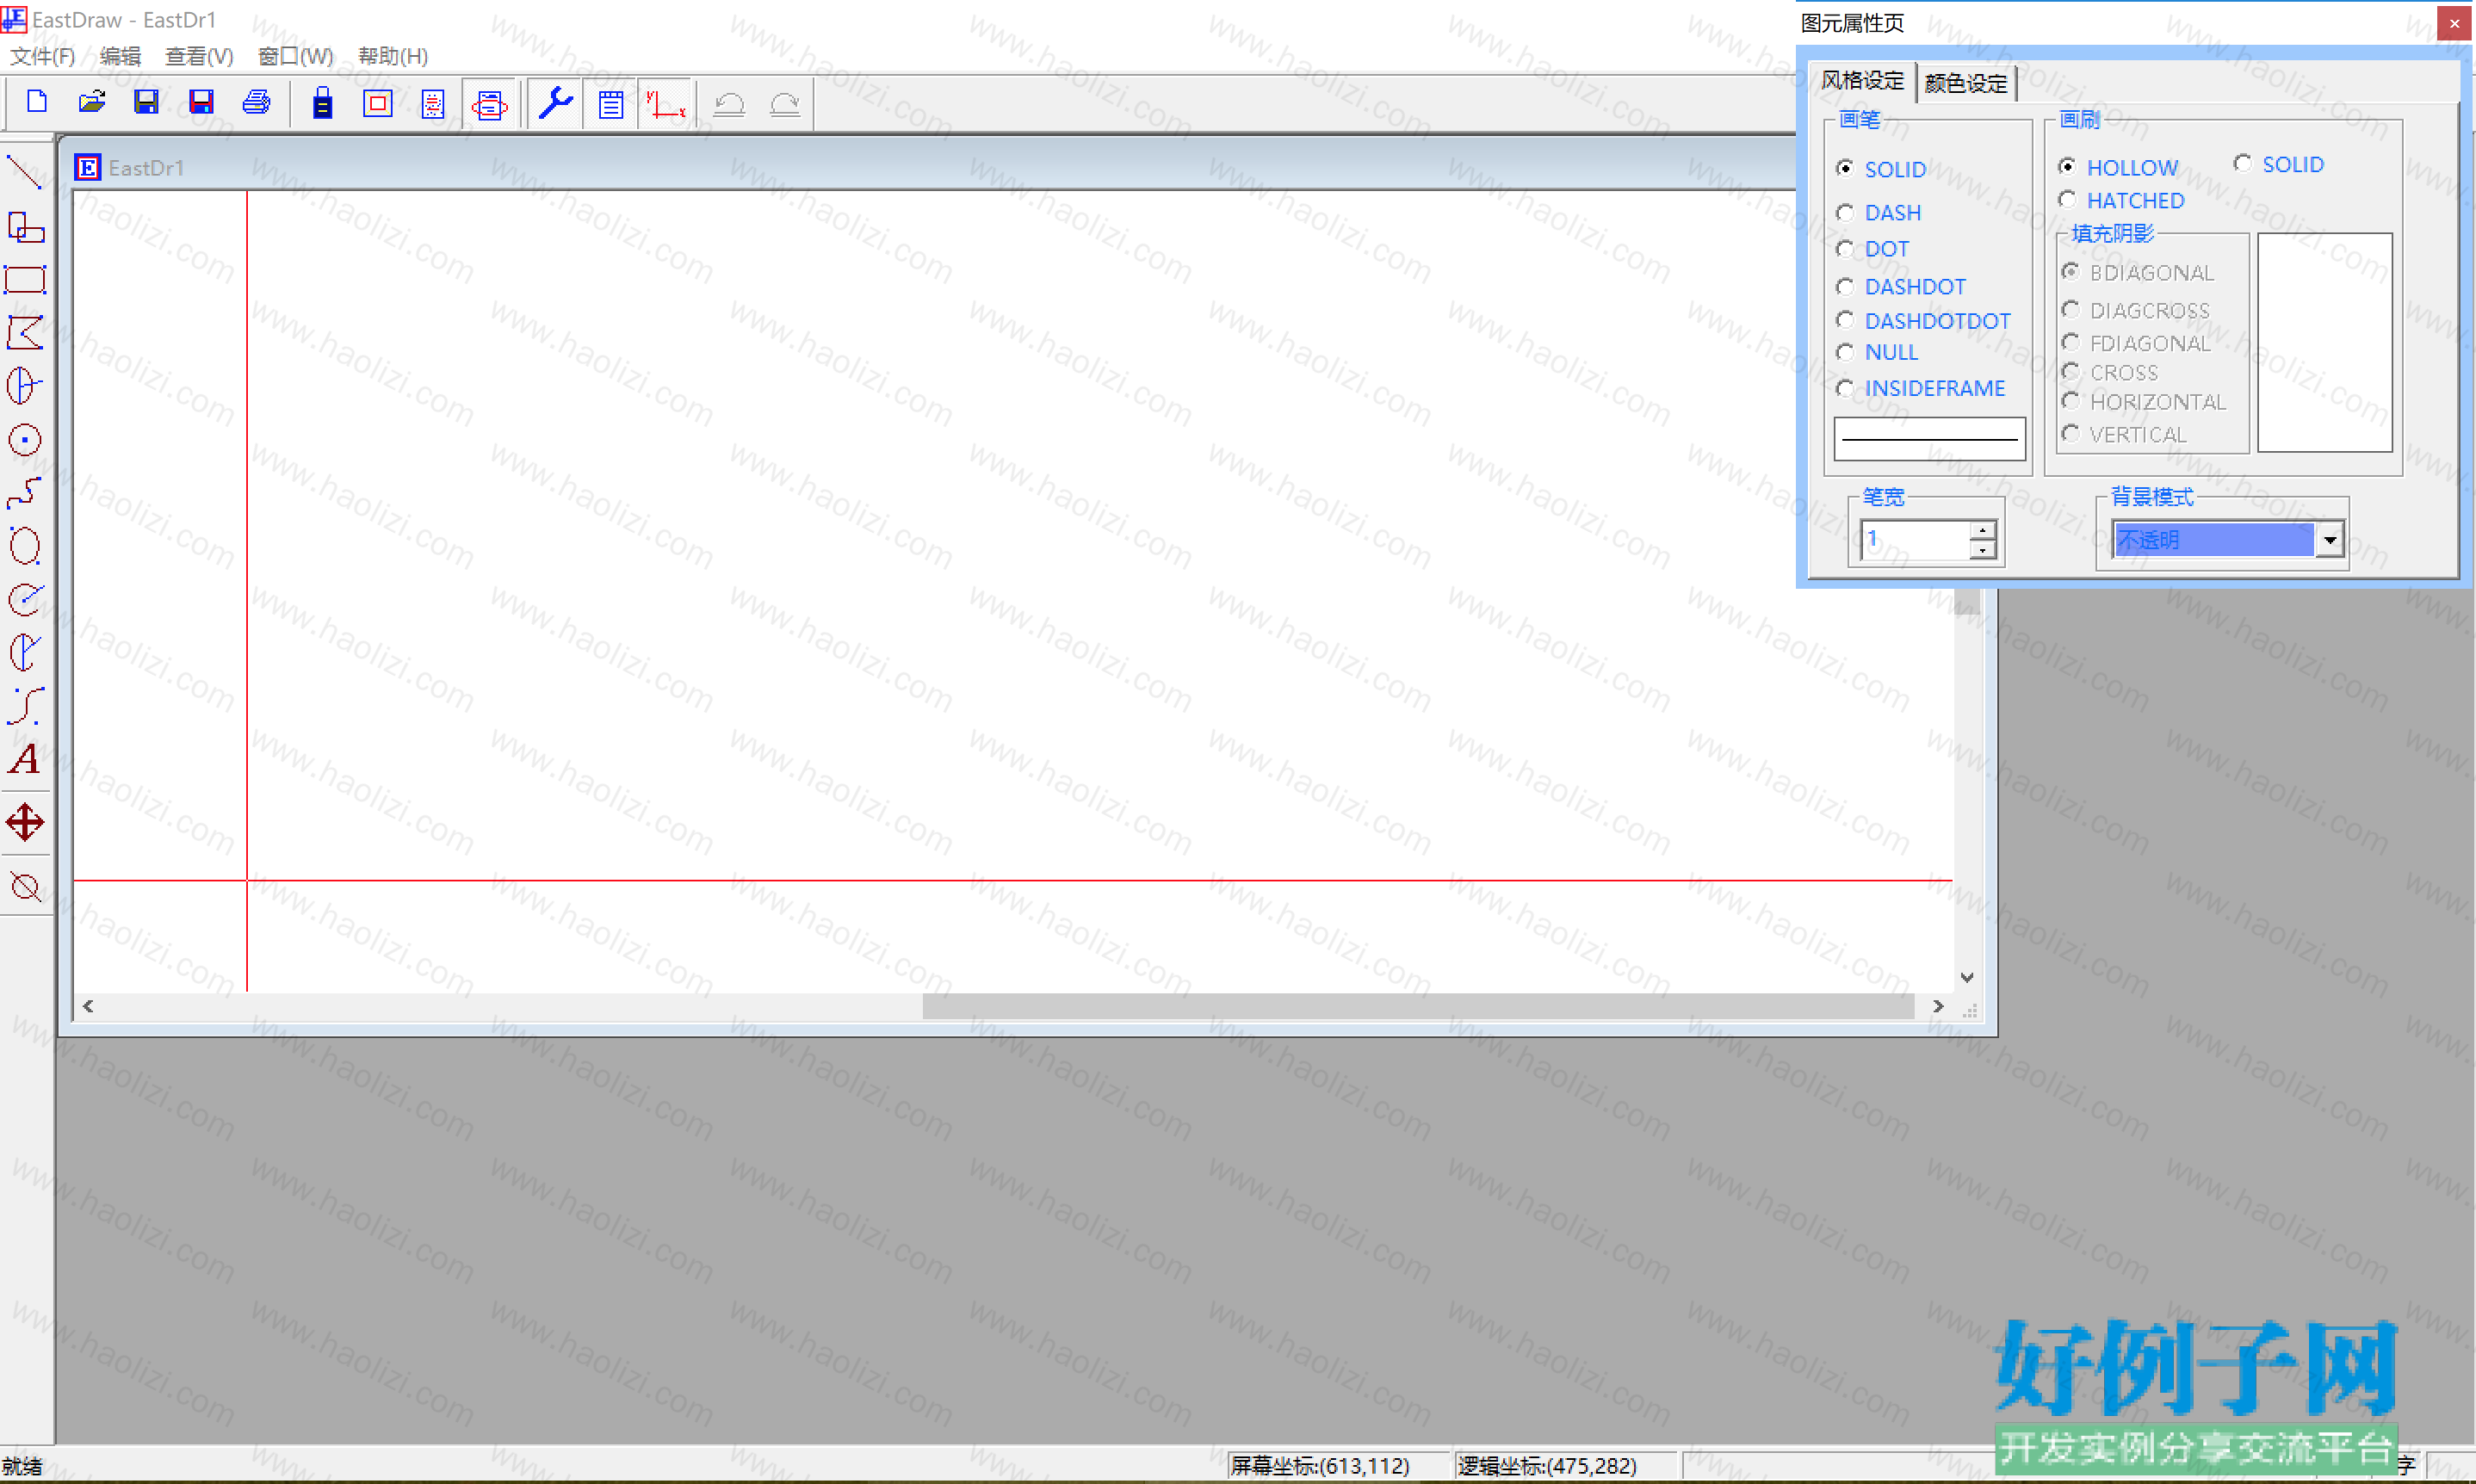
Task: Open the 帮助(H) menu
Action: tap(393, 56)
